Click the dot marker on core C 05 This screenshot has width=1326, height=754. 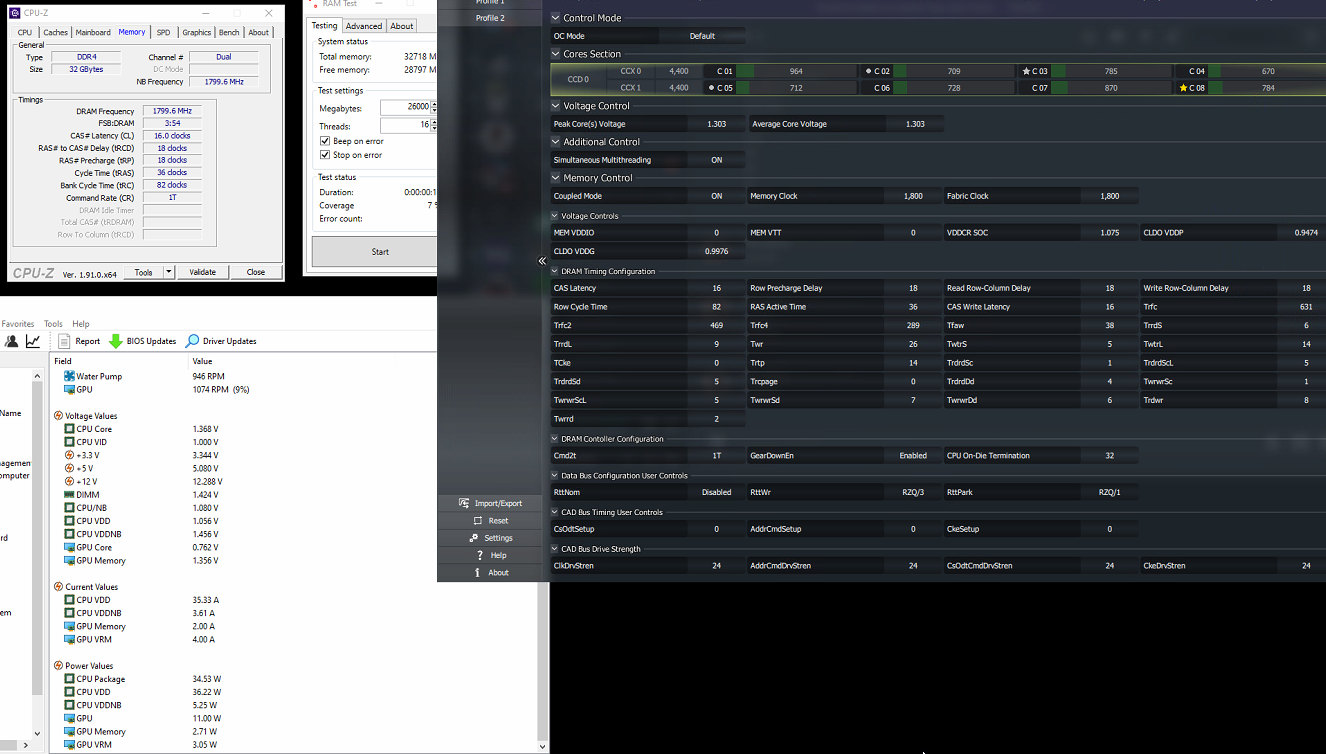(711, 88)
